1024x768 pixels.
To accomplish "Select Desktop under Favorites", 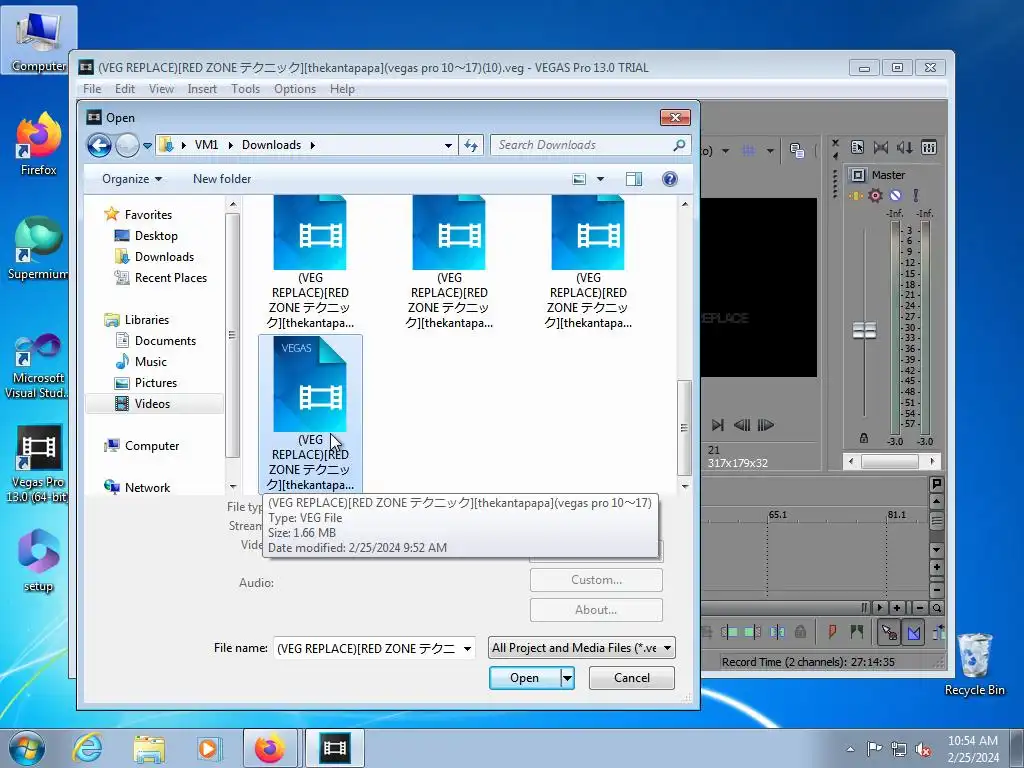I will [x=156, y=236].
